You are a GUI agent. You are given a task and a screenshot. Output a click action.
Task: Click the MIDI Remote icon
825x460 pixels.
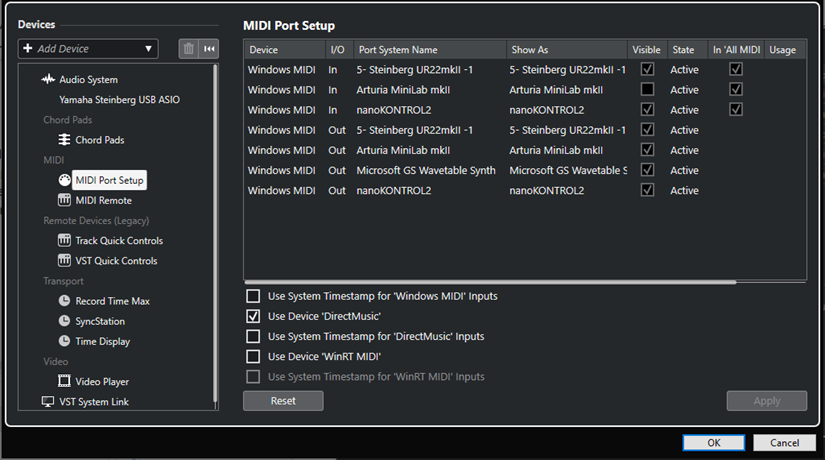coord(65,200)
